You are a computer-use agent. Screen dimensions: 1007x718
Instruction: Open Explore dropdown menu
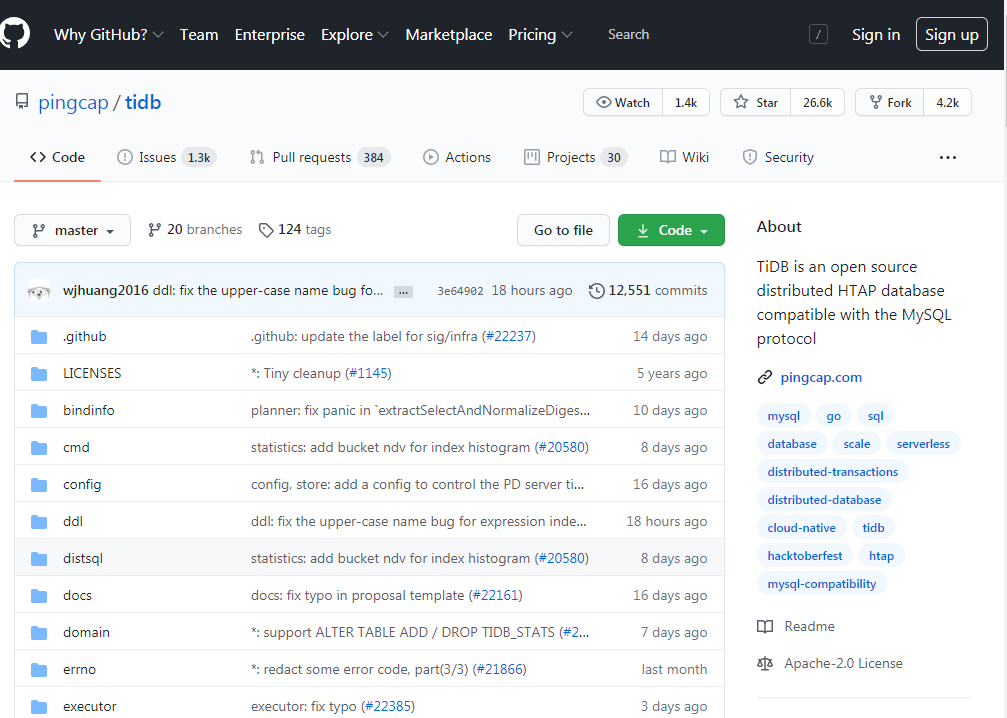[x=355, y=35]
